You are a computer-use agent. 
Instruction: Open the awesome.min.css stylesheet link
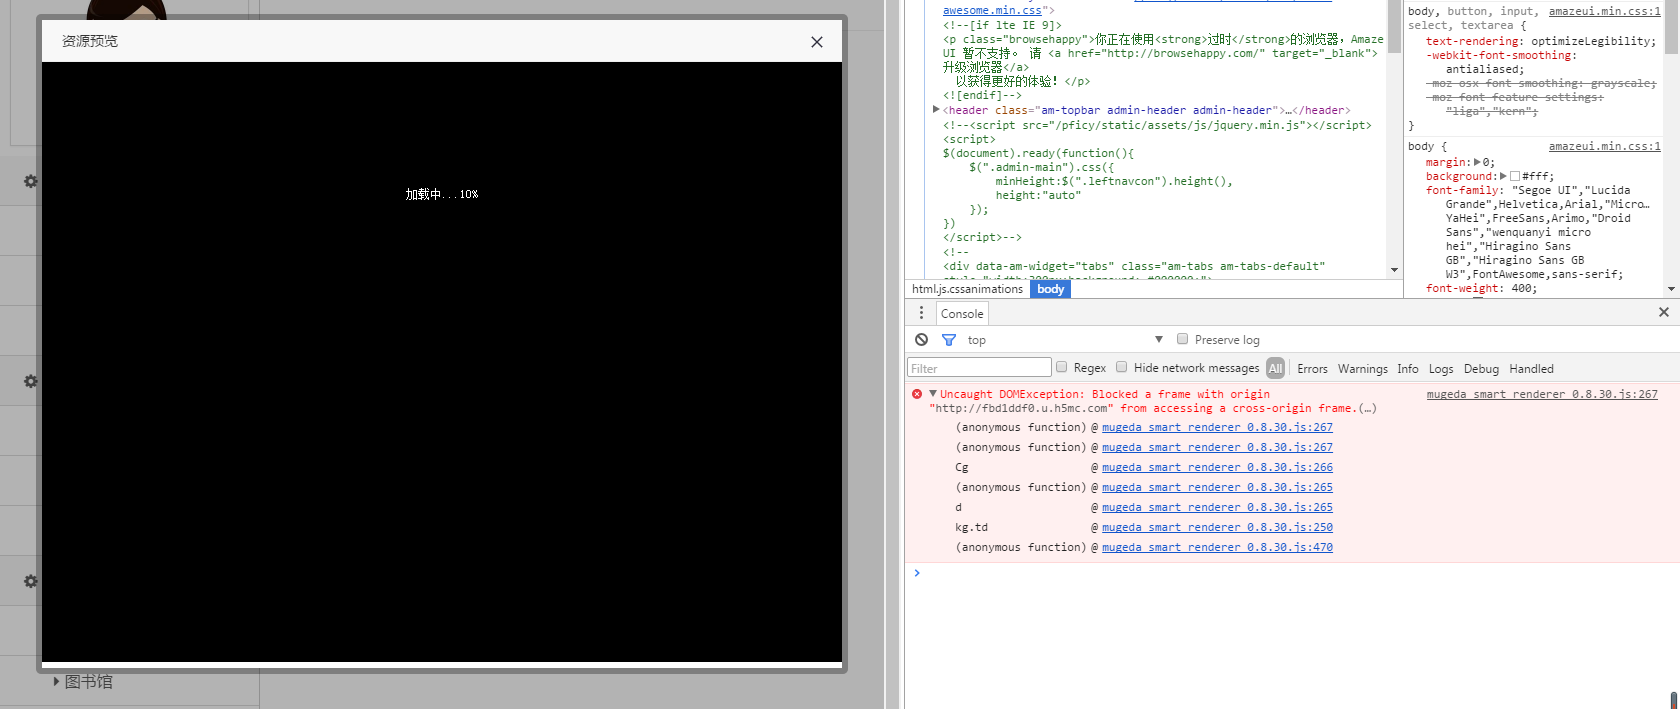(992, 10)
